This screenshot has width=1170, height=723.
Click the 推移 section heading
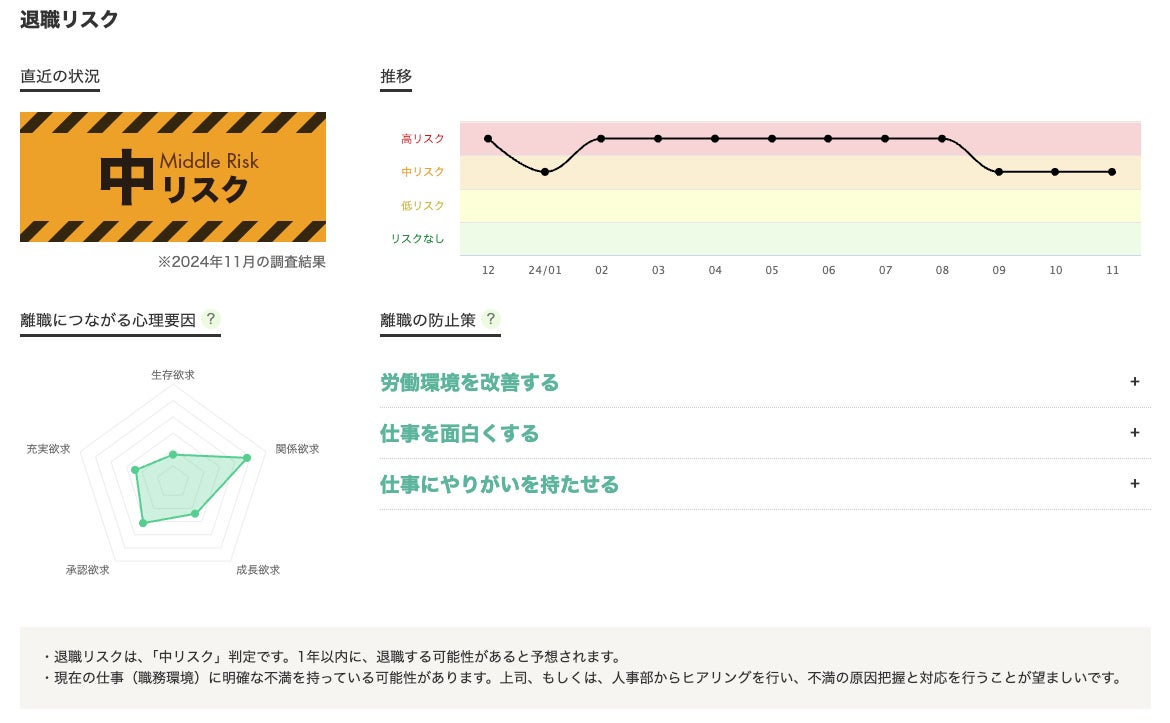396,76
